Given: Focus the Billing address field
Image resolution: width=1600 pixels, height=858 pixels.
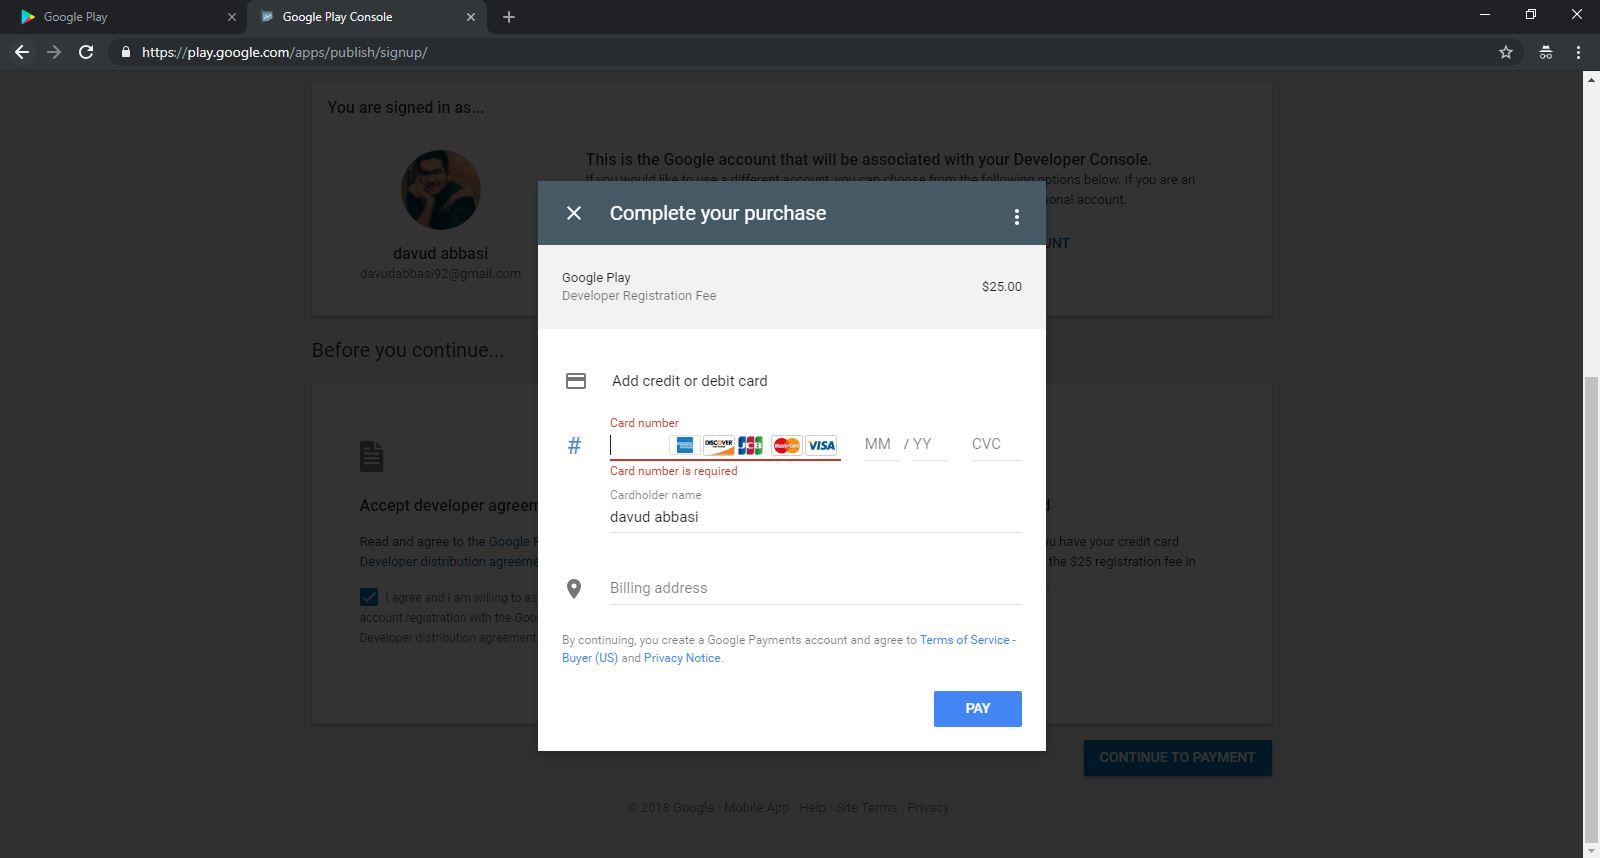Looking at the screenshot, I should [816, 588].
